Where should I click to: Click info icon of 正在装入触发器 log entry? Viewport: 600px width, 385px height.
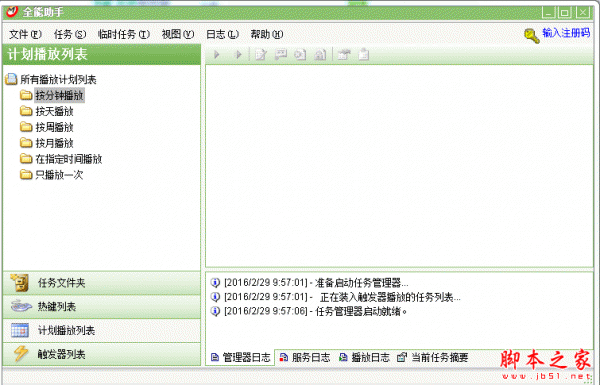(x=215, y=297)
